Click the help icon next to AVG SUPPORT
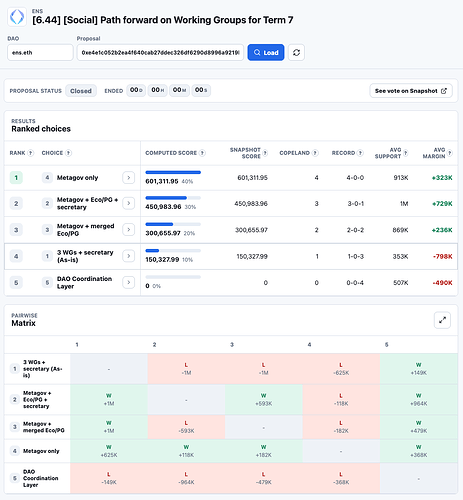The height and width of the screenshot is (500, 463). [406, 153]
